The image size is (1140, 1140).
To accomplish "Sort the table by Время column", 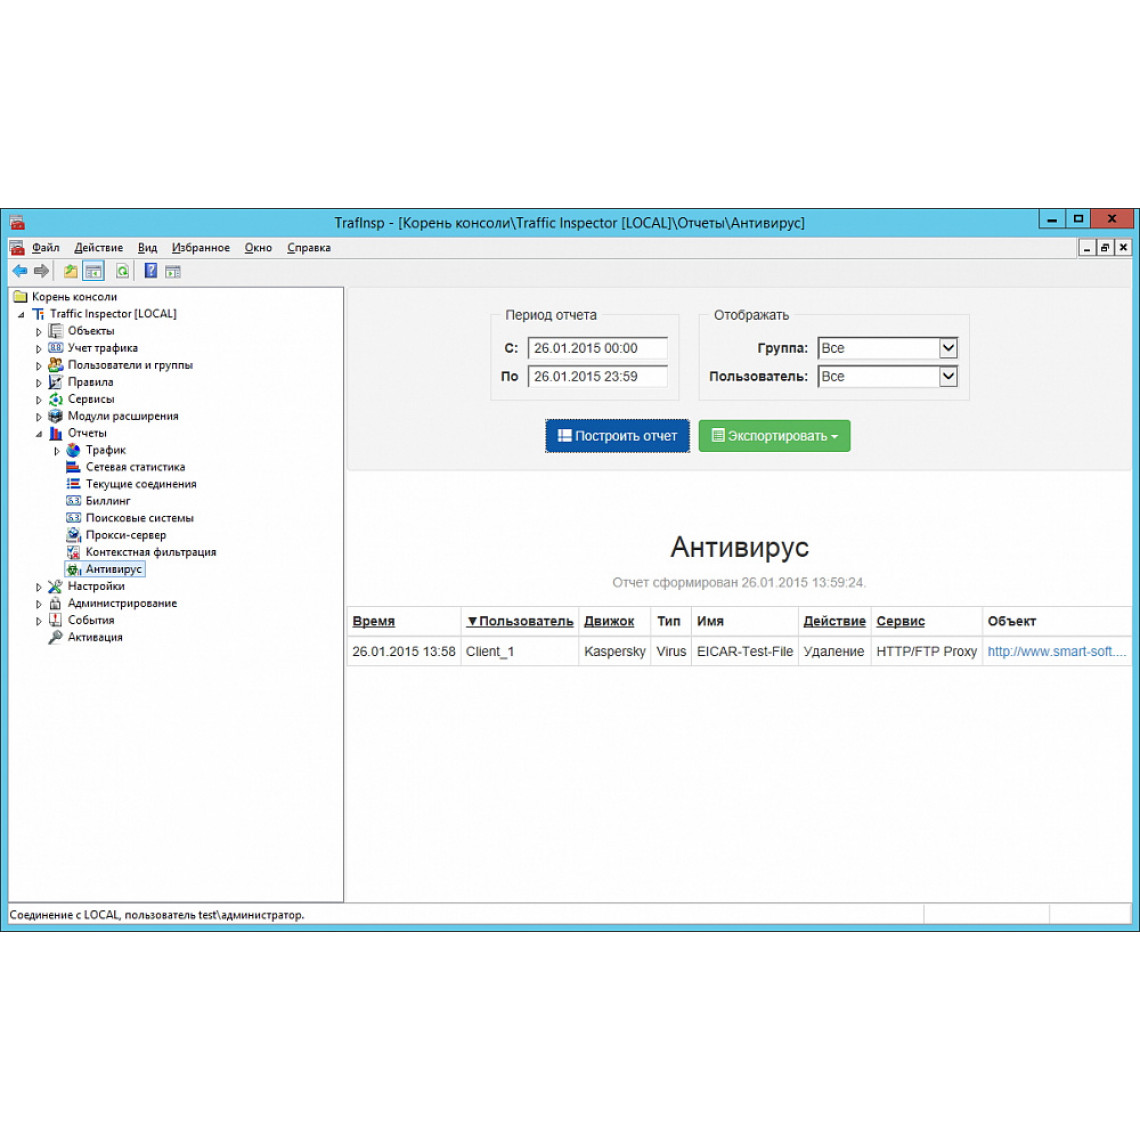I will click(x=373, y=621).
